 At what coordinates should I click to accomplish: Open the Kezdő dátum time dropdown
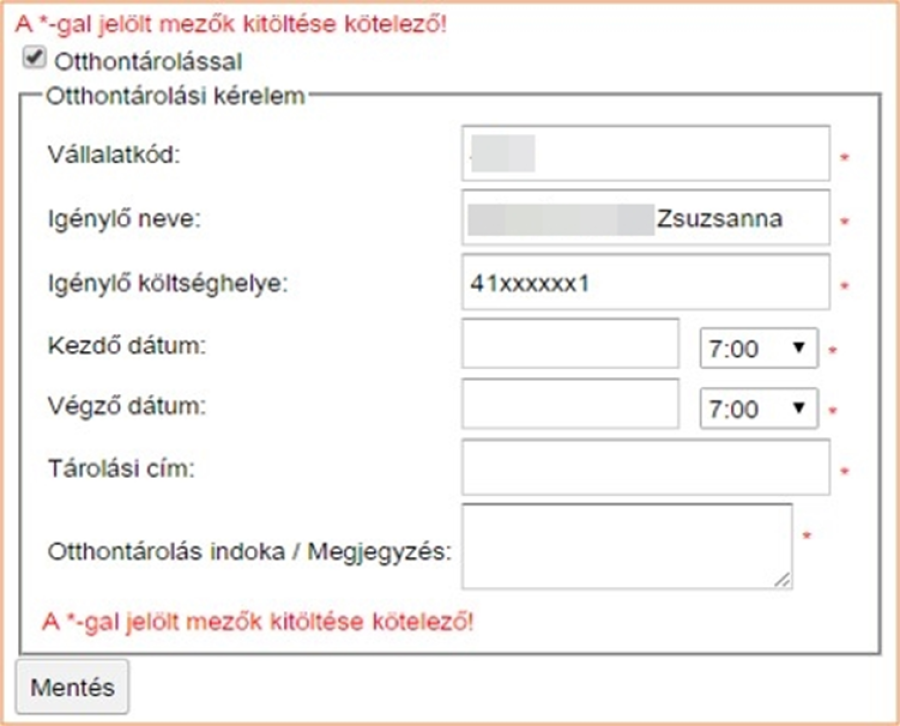point(758,348)
